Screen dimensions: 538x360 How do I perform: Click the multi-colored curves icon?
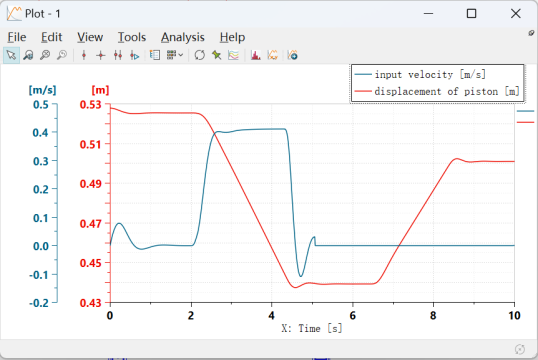pos(233,55)
